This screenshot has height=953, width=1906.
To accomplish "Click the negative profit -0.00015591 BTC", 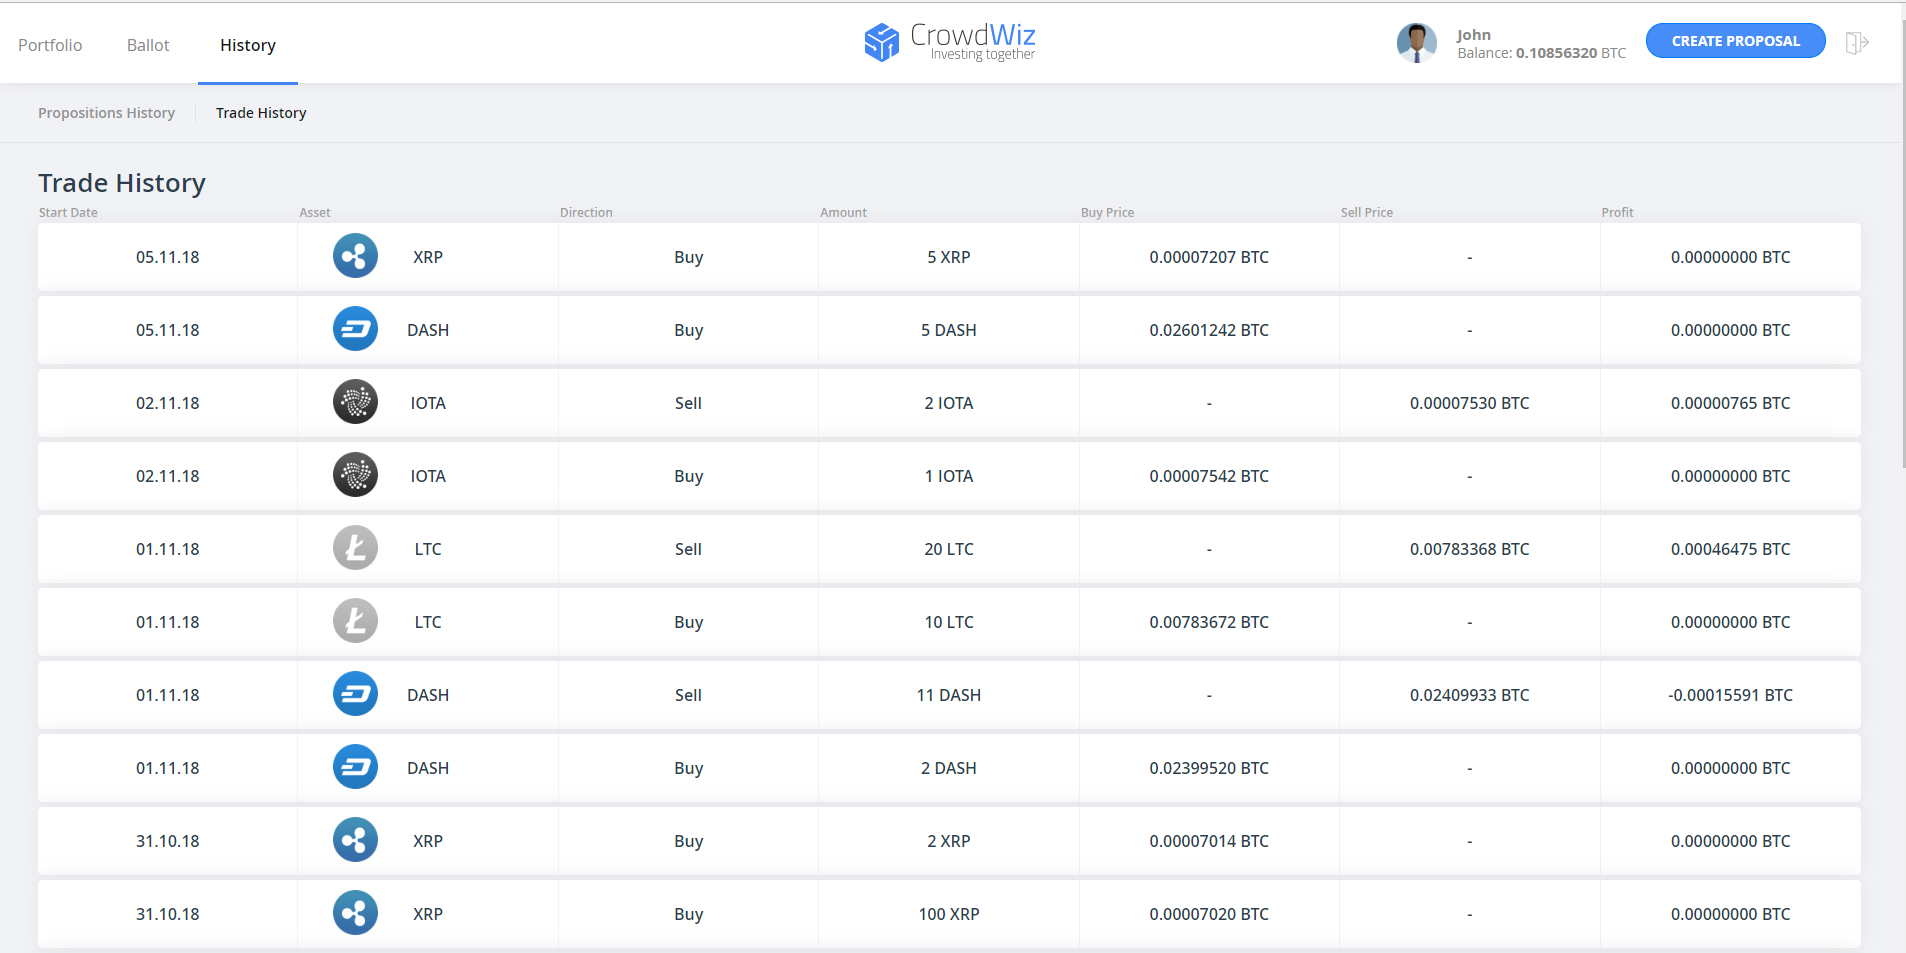I will click(1730, 695).
